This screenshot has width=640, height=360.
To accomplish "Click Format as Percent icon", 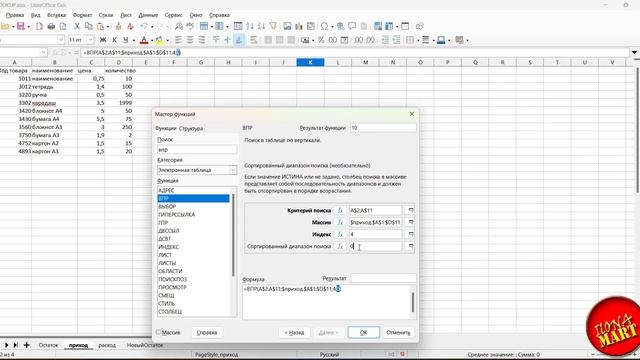I will point(321,40).
